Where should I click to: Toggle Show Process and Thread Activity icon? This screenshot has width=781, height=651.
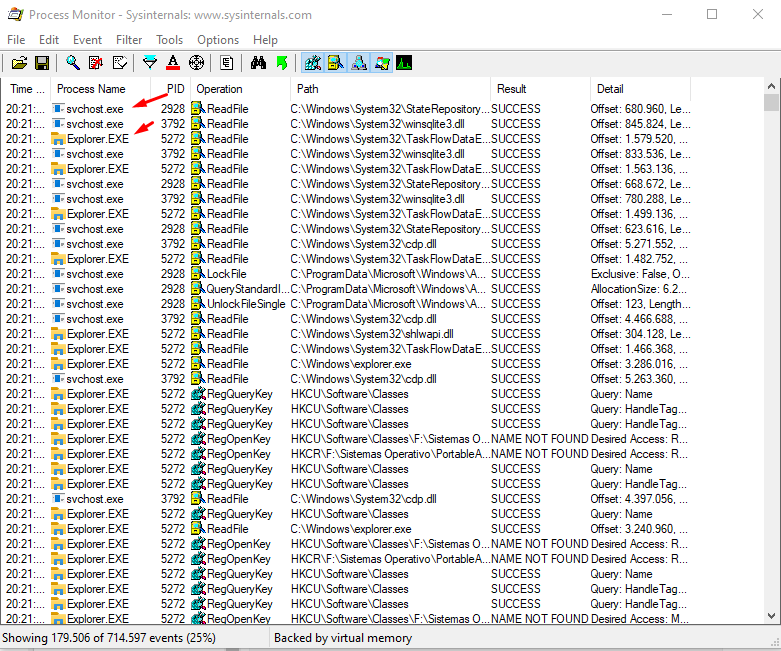(382, 63)
